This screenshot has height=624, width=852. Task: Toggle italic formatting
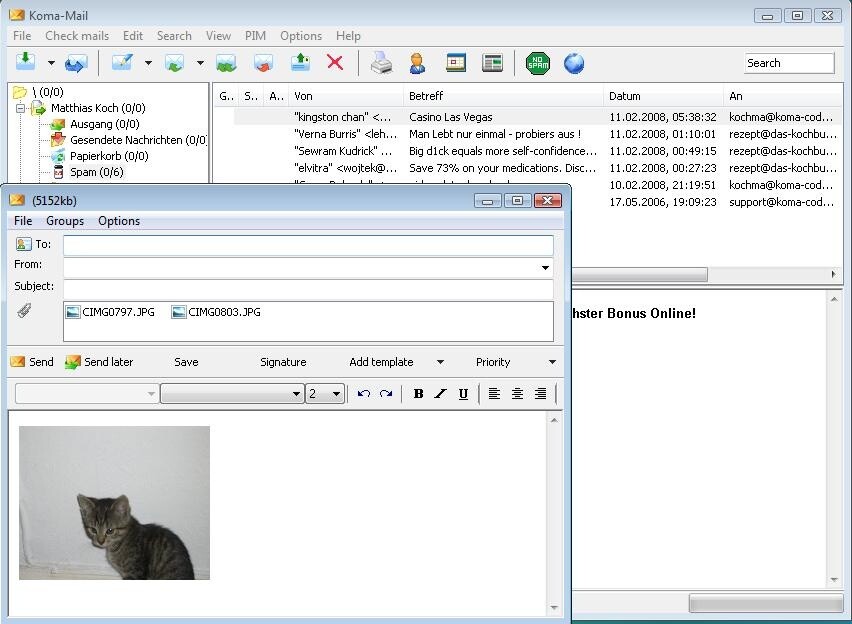coord(440,394)
